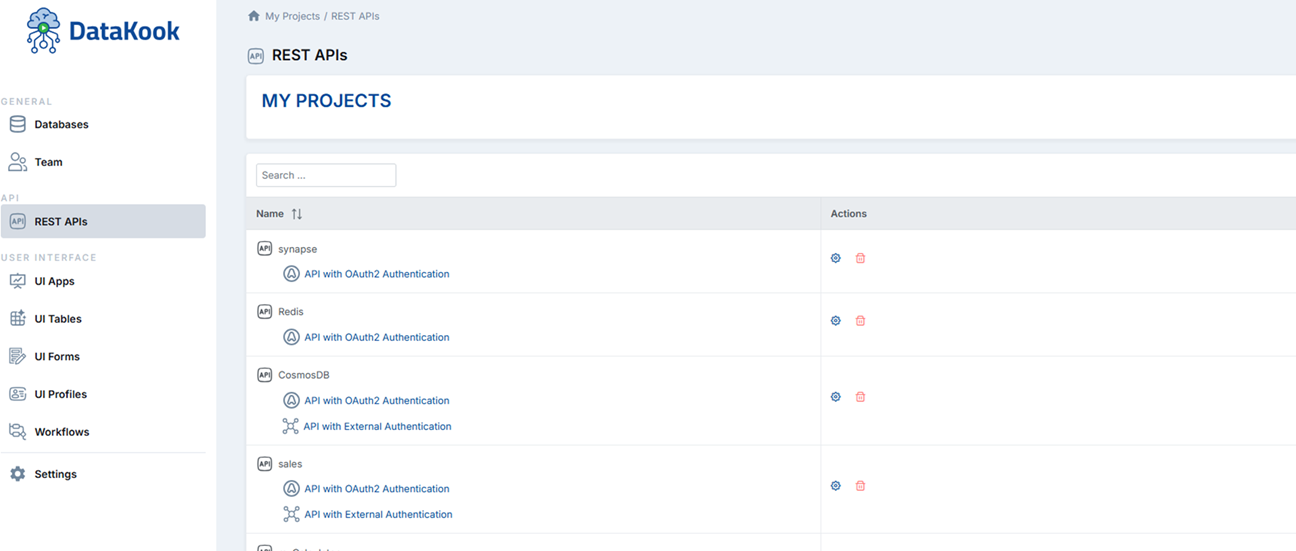Click the Settings gear icon in sidebar
1296x551 pixels.
(17, 474)
